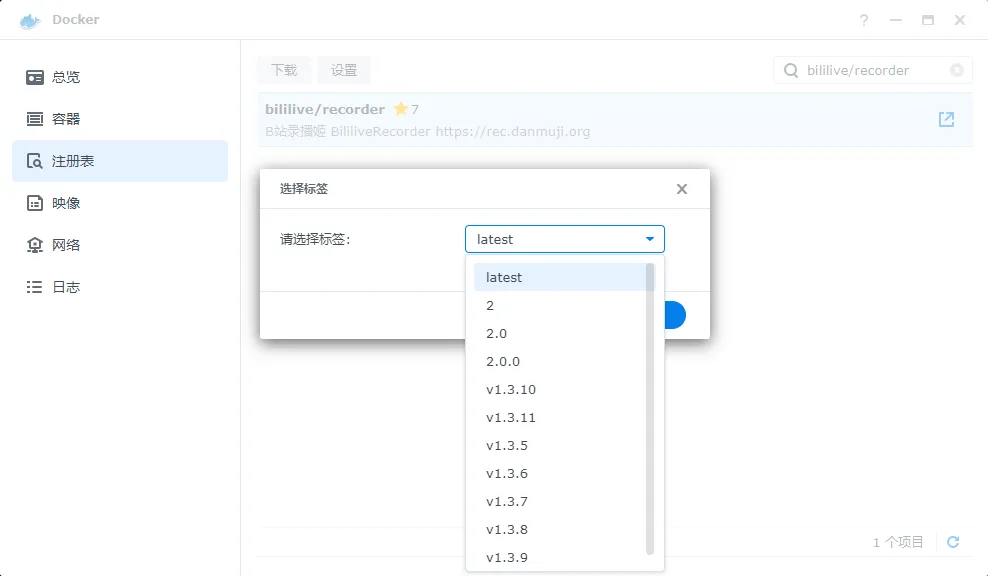The height and width of the screenshot is (576, 988).
Task: Close the Docker window
Action: click(960, 20)
